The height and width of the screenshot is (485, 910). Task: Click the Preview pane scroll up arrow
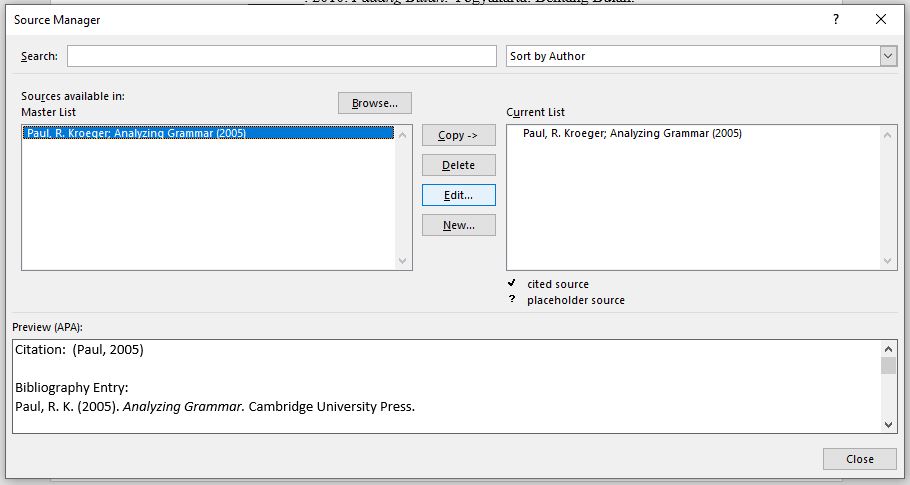(x=888, y=349)
